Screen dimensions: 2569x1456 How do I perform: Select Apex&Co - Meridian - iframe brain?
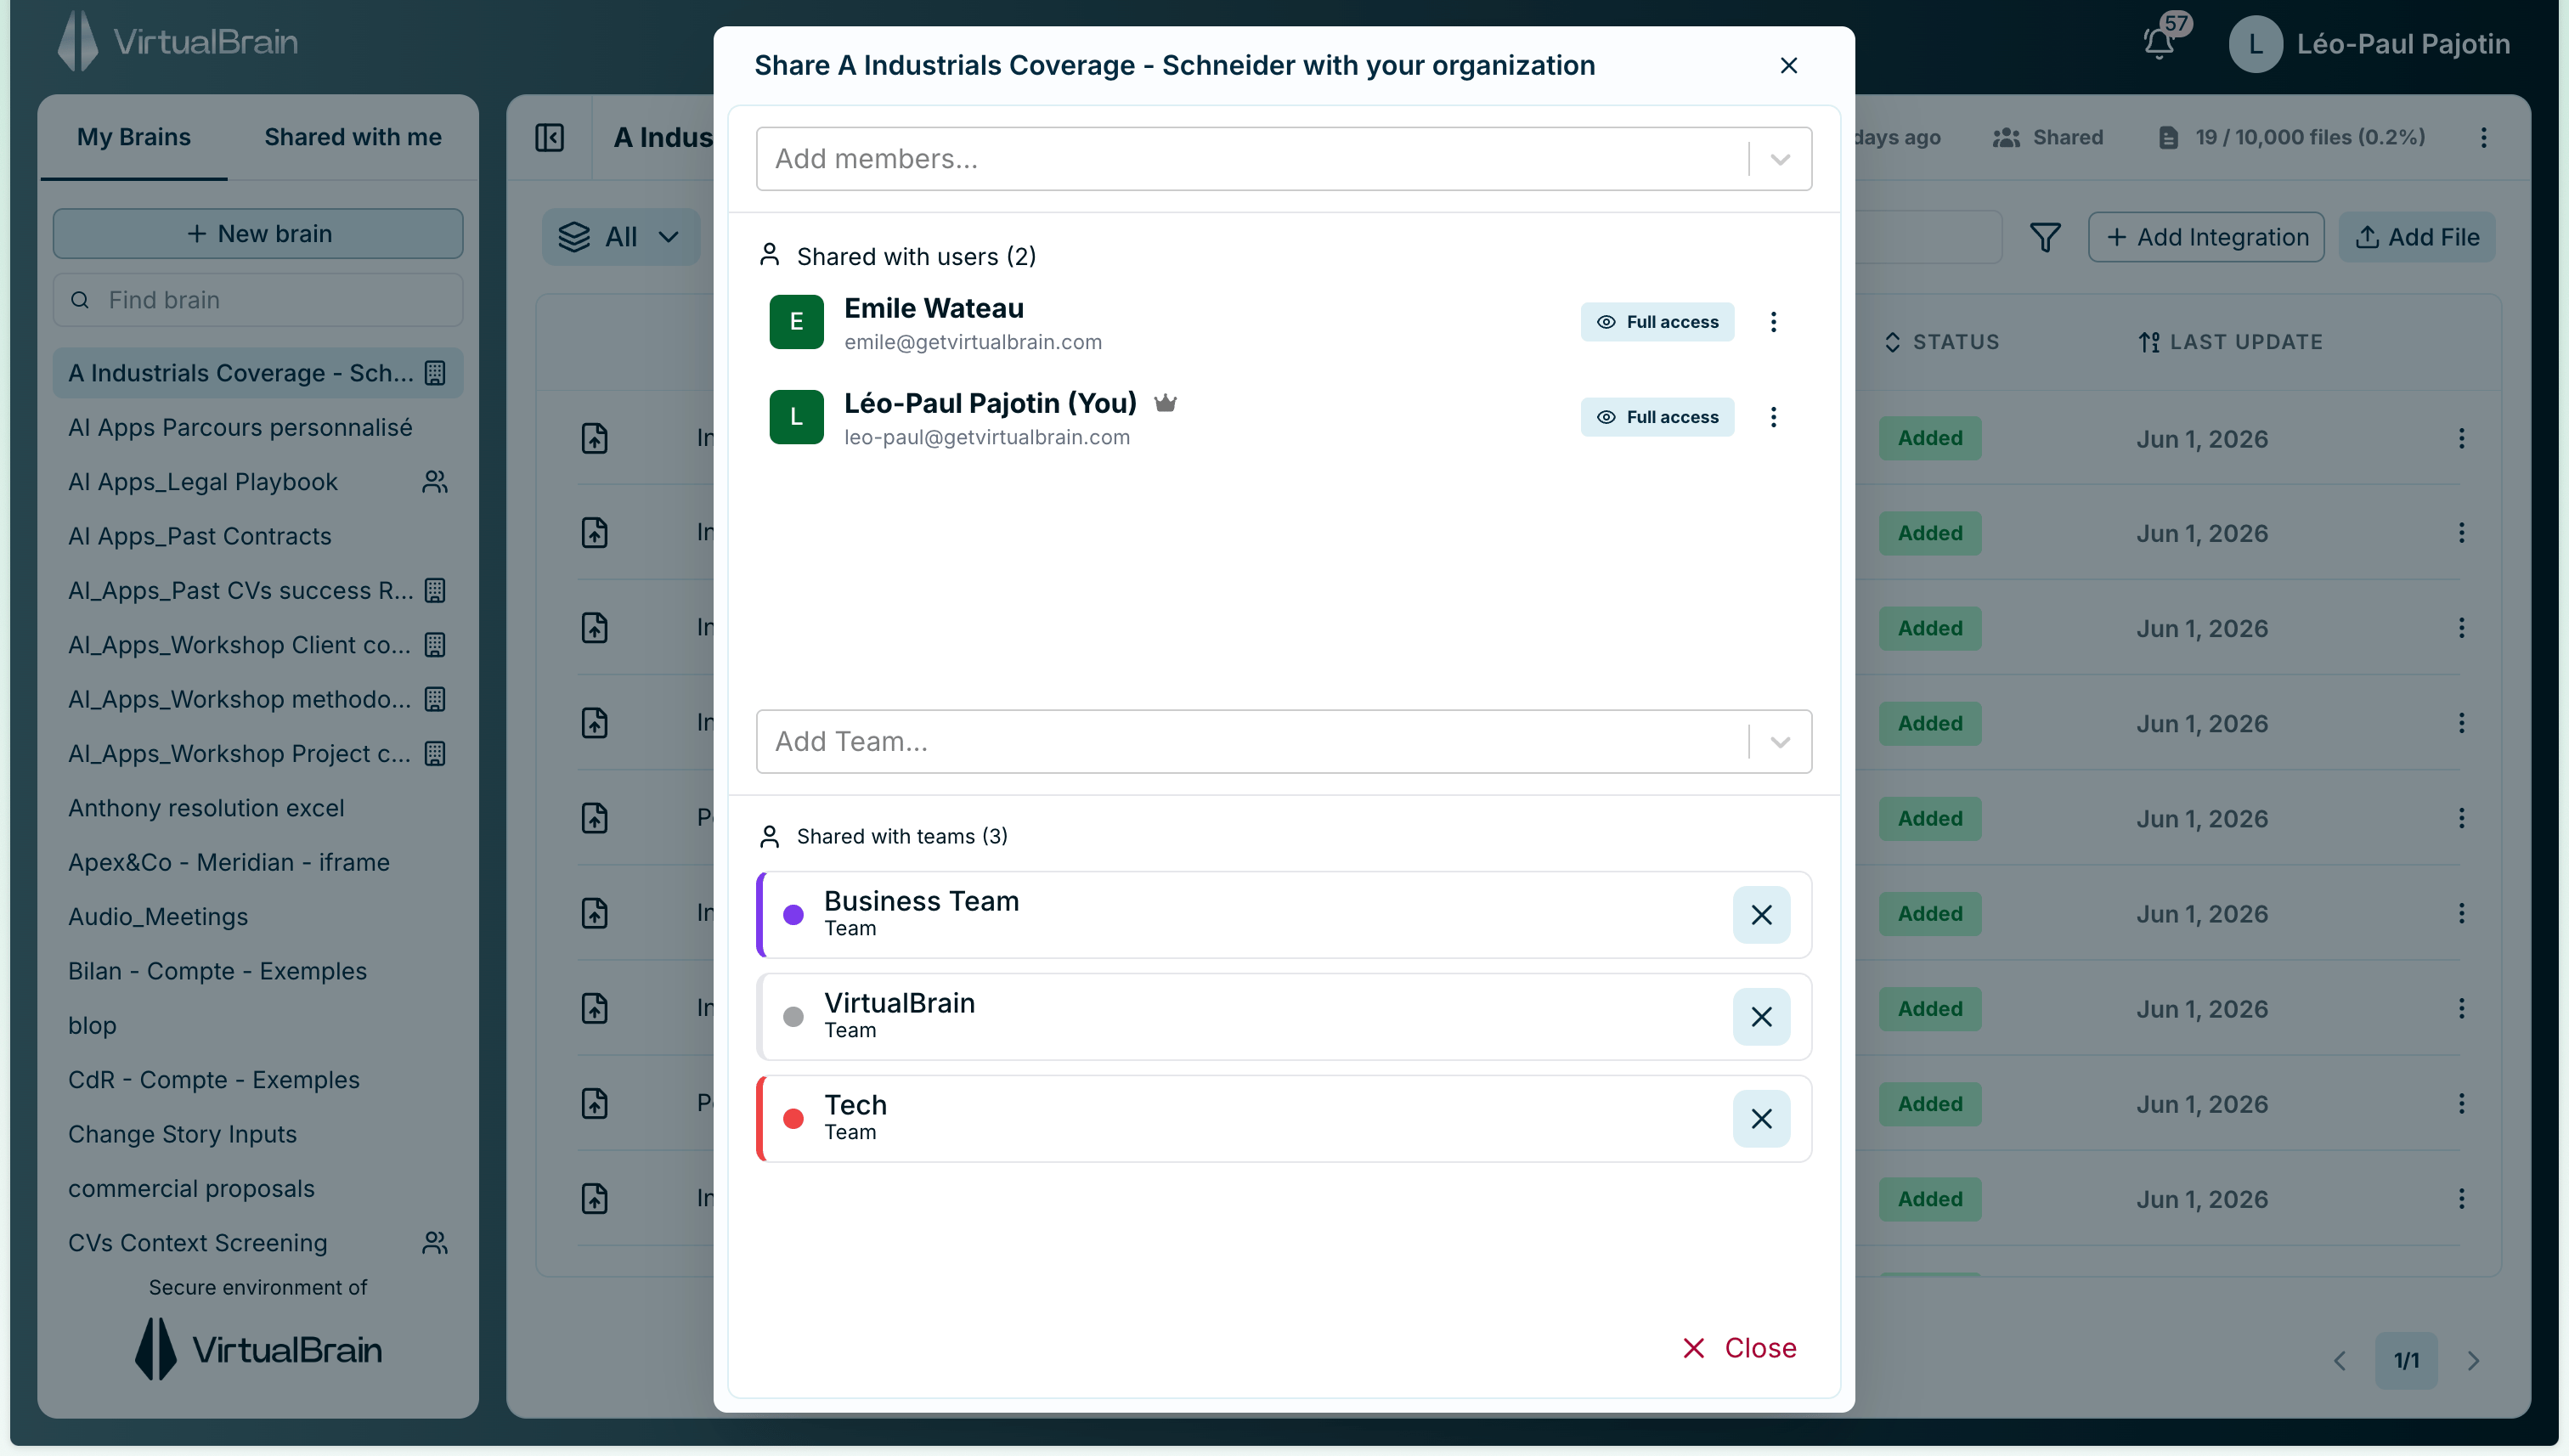coord(258,862)
